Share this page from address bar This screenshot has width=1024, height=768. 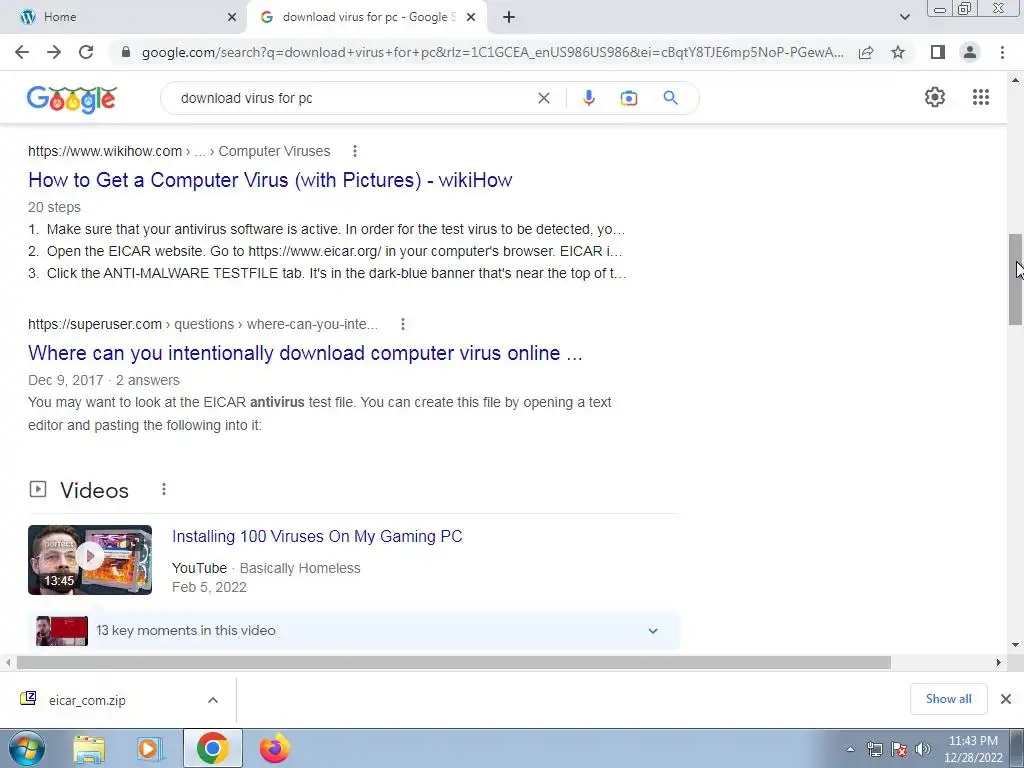tap(866, 52)
